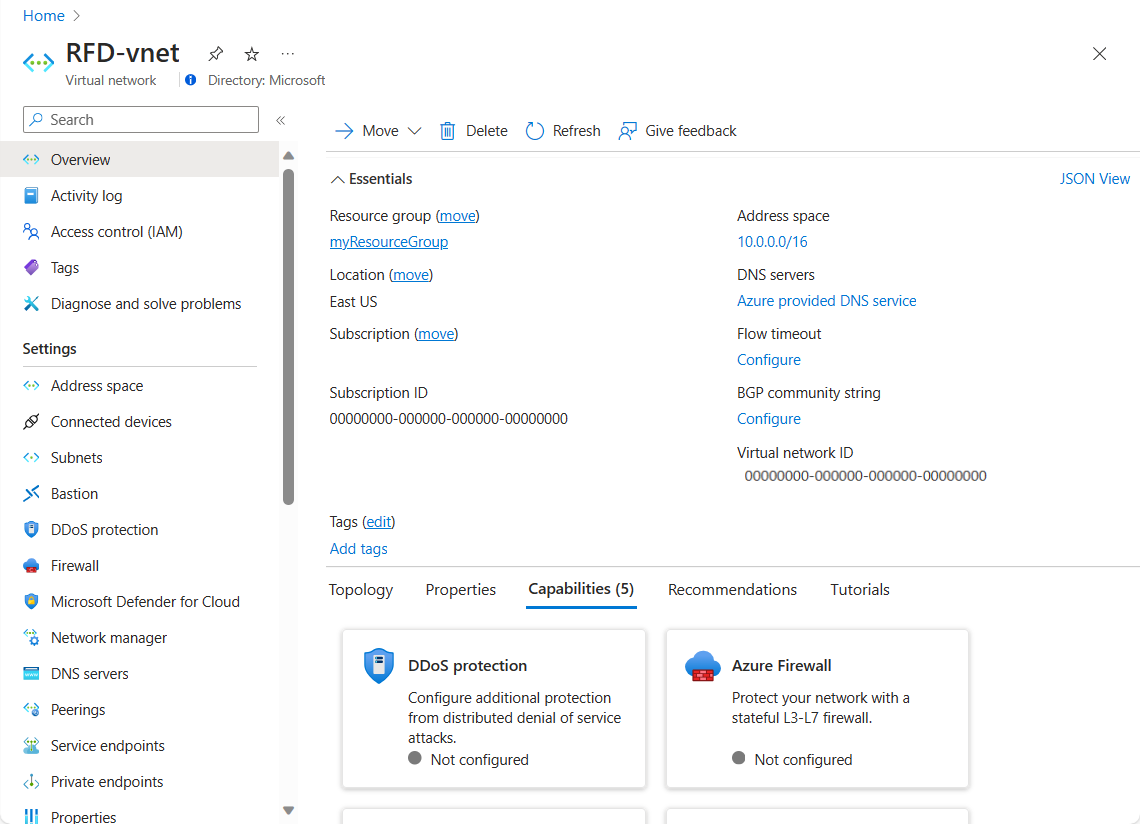The width and height of the screenshot is (1140, 824).
Task: Click move link next to Resource group
Action: (x=457, y=216)
